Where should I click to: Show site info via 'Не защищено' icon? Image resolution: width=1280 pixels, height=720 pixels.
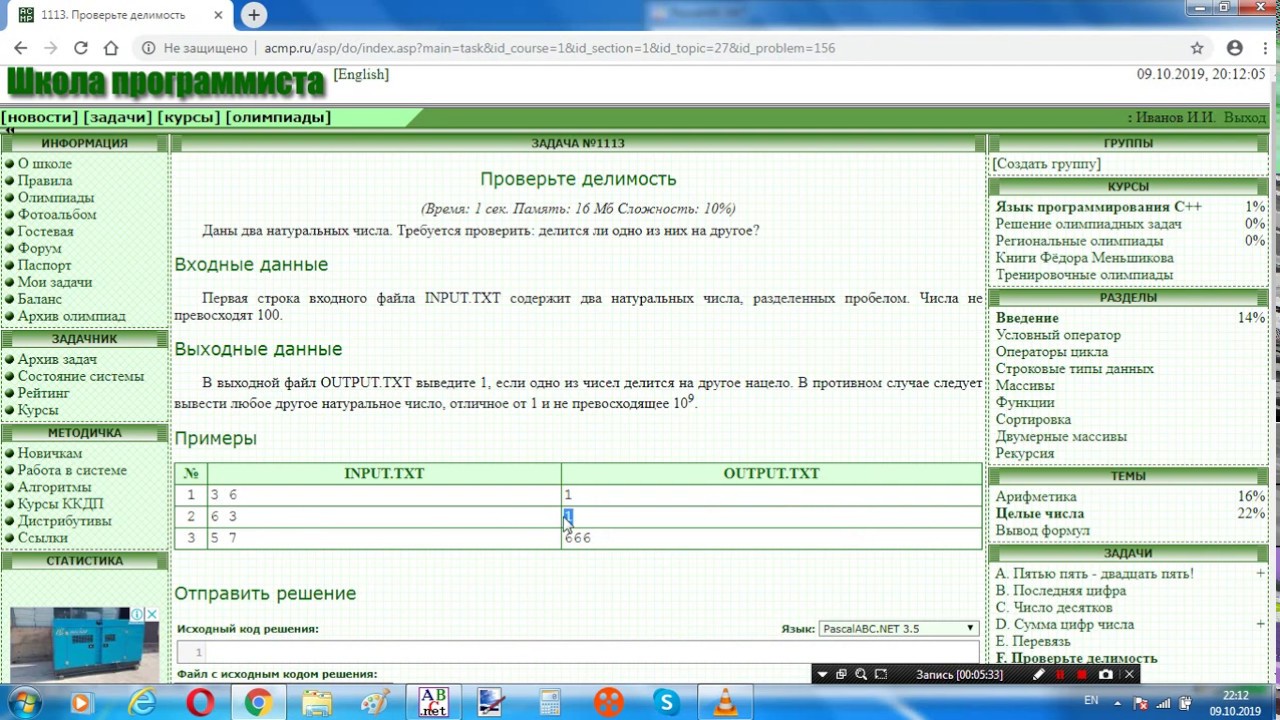(x=148, y=48)
